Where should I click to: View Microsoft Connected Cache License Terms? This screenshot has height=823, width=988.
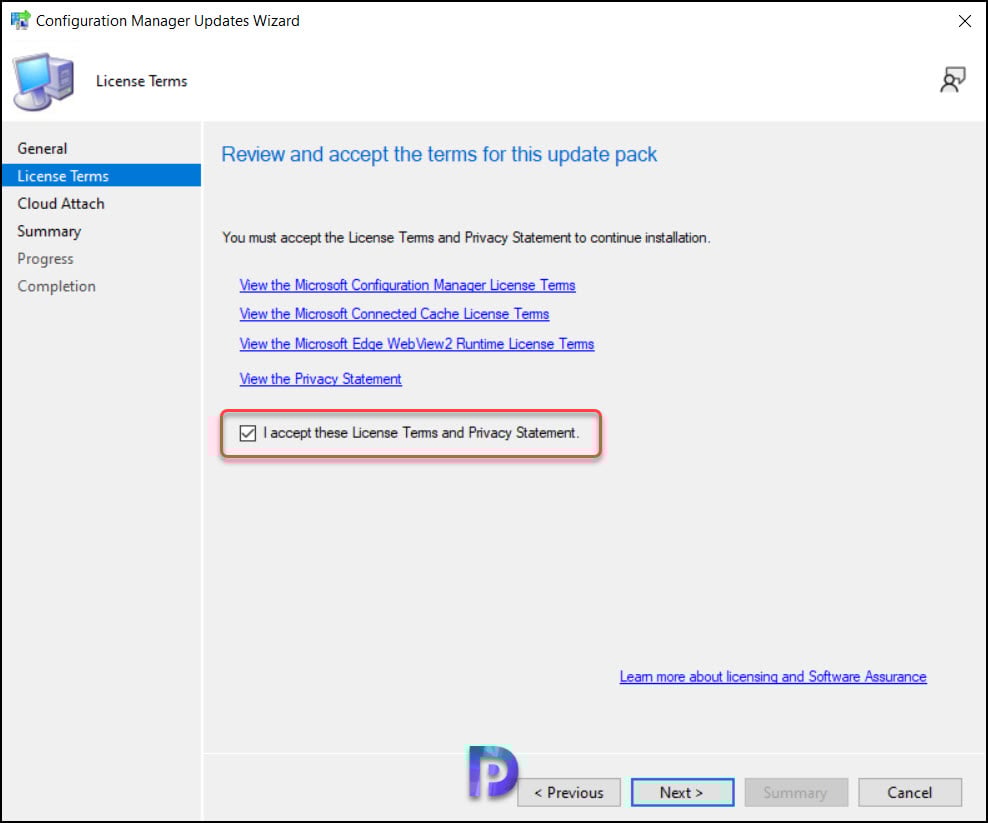coord(394,314)
